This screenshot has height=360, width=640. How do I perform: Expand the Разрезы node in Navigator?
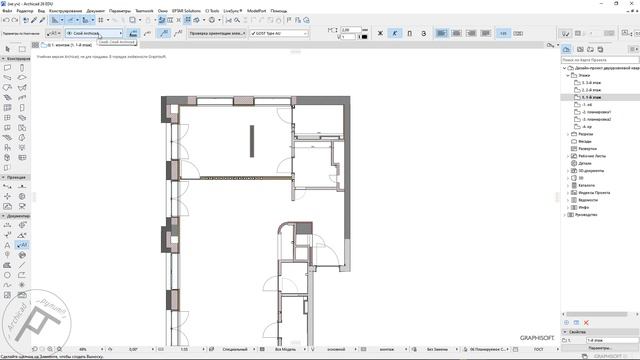click(x=567, y=134)
